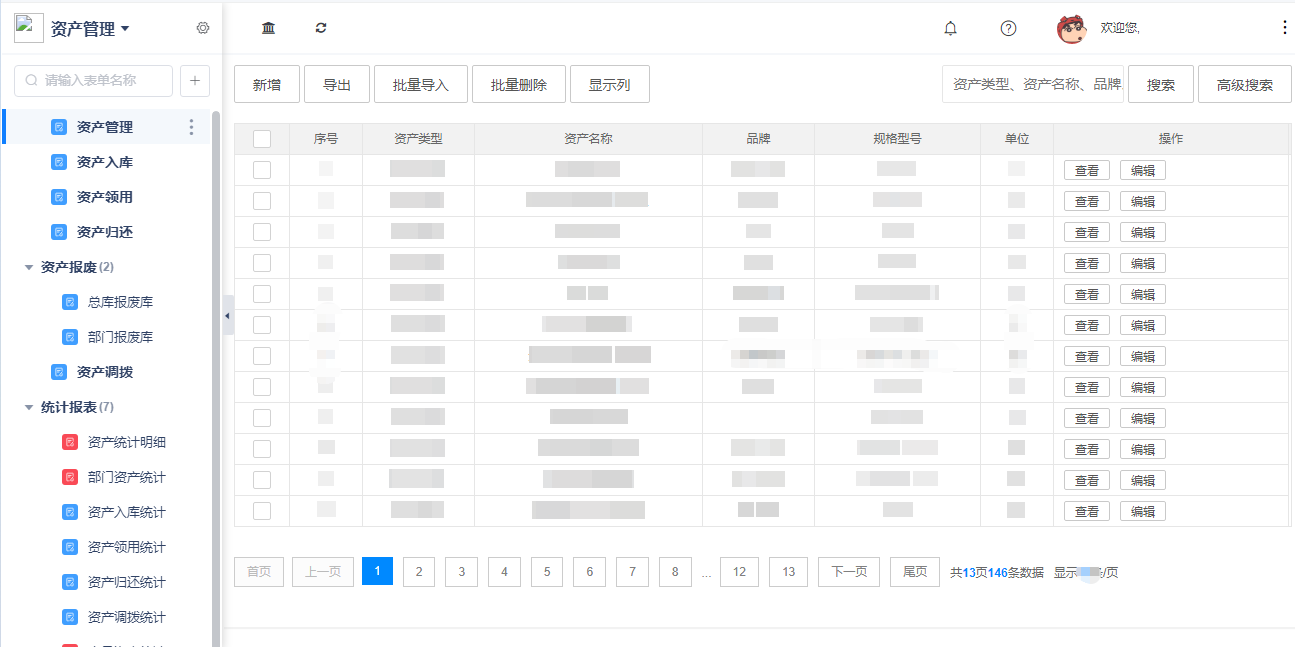Click the icon of 资产入库 sidebar item
The image size is (1295, 647).
pos(58,162)
